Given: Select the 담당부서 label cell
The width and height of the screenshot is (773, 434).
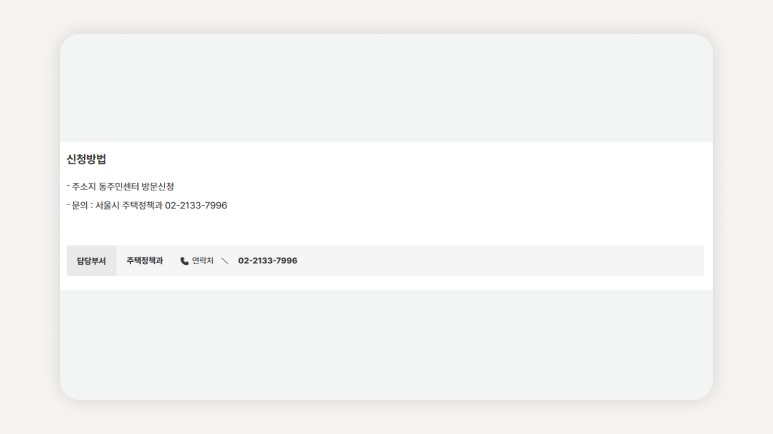Looking at the screenshot, I should pos(92,260).
